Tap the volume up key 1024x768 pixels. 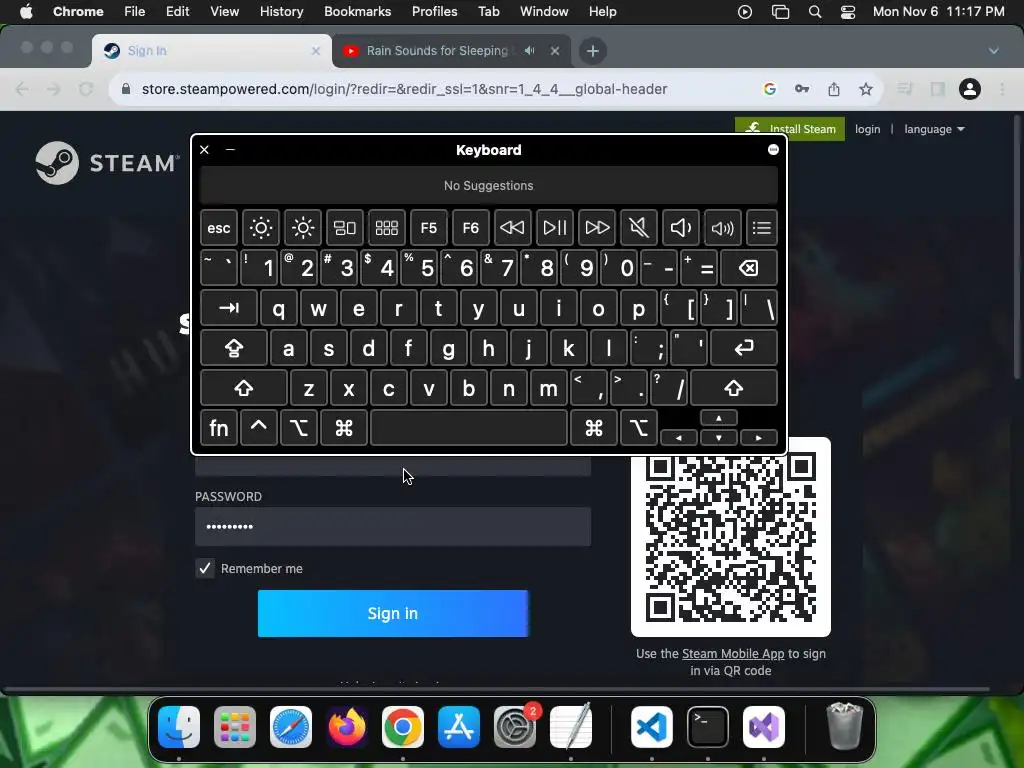723,228
